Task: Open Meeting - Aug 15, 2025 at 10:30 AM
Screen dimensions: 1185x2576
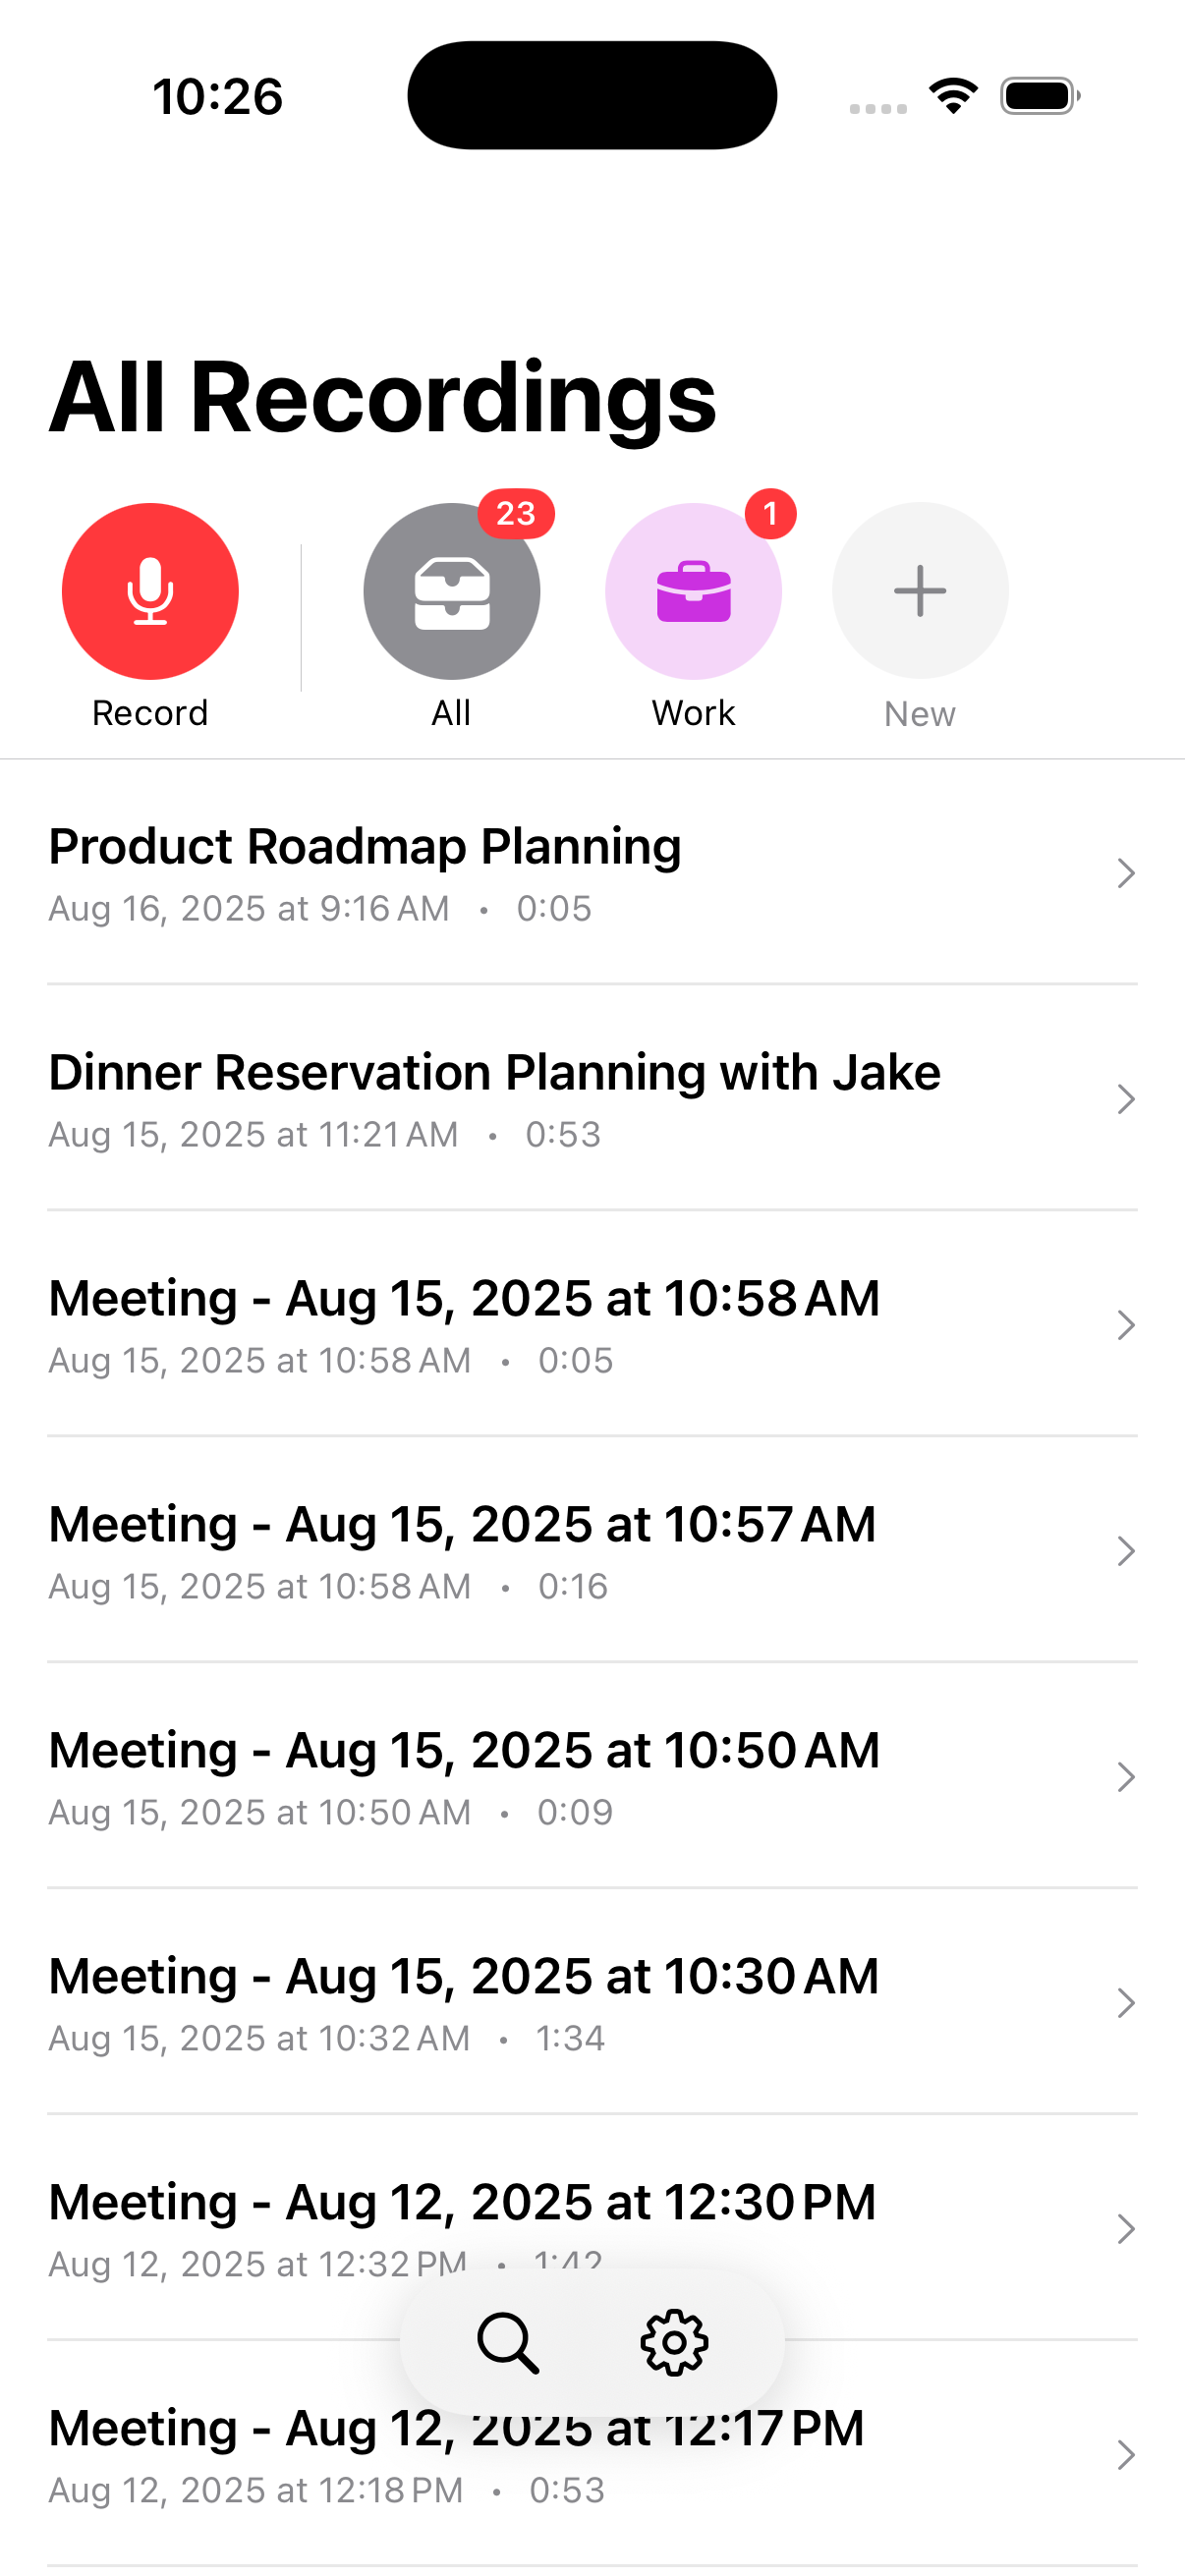Action: [464, 1977]
